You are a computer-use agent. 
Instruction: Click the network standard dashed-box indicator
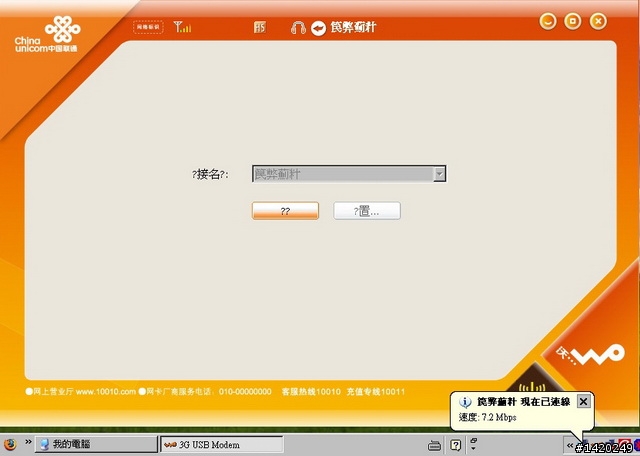coord(148,27)
